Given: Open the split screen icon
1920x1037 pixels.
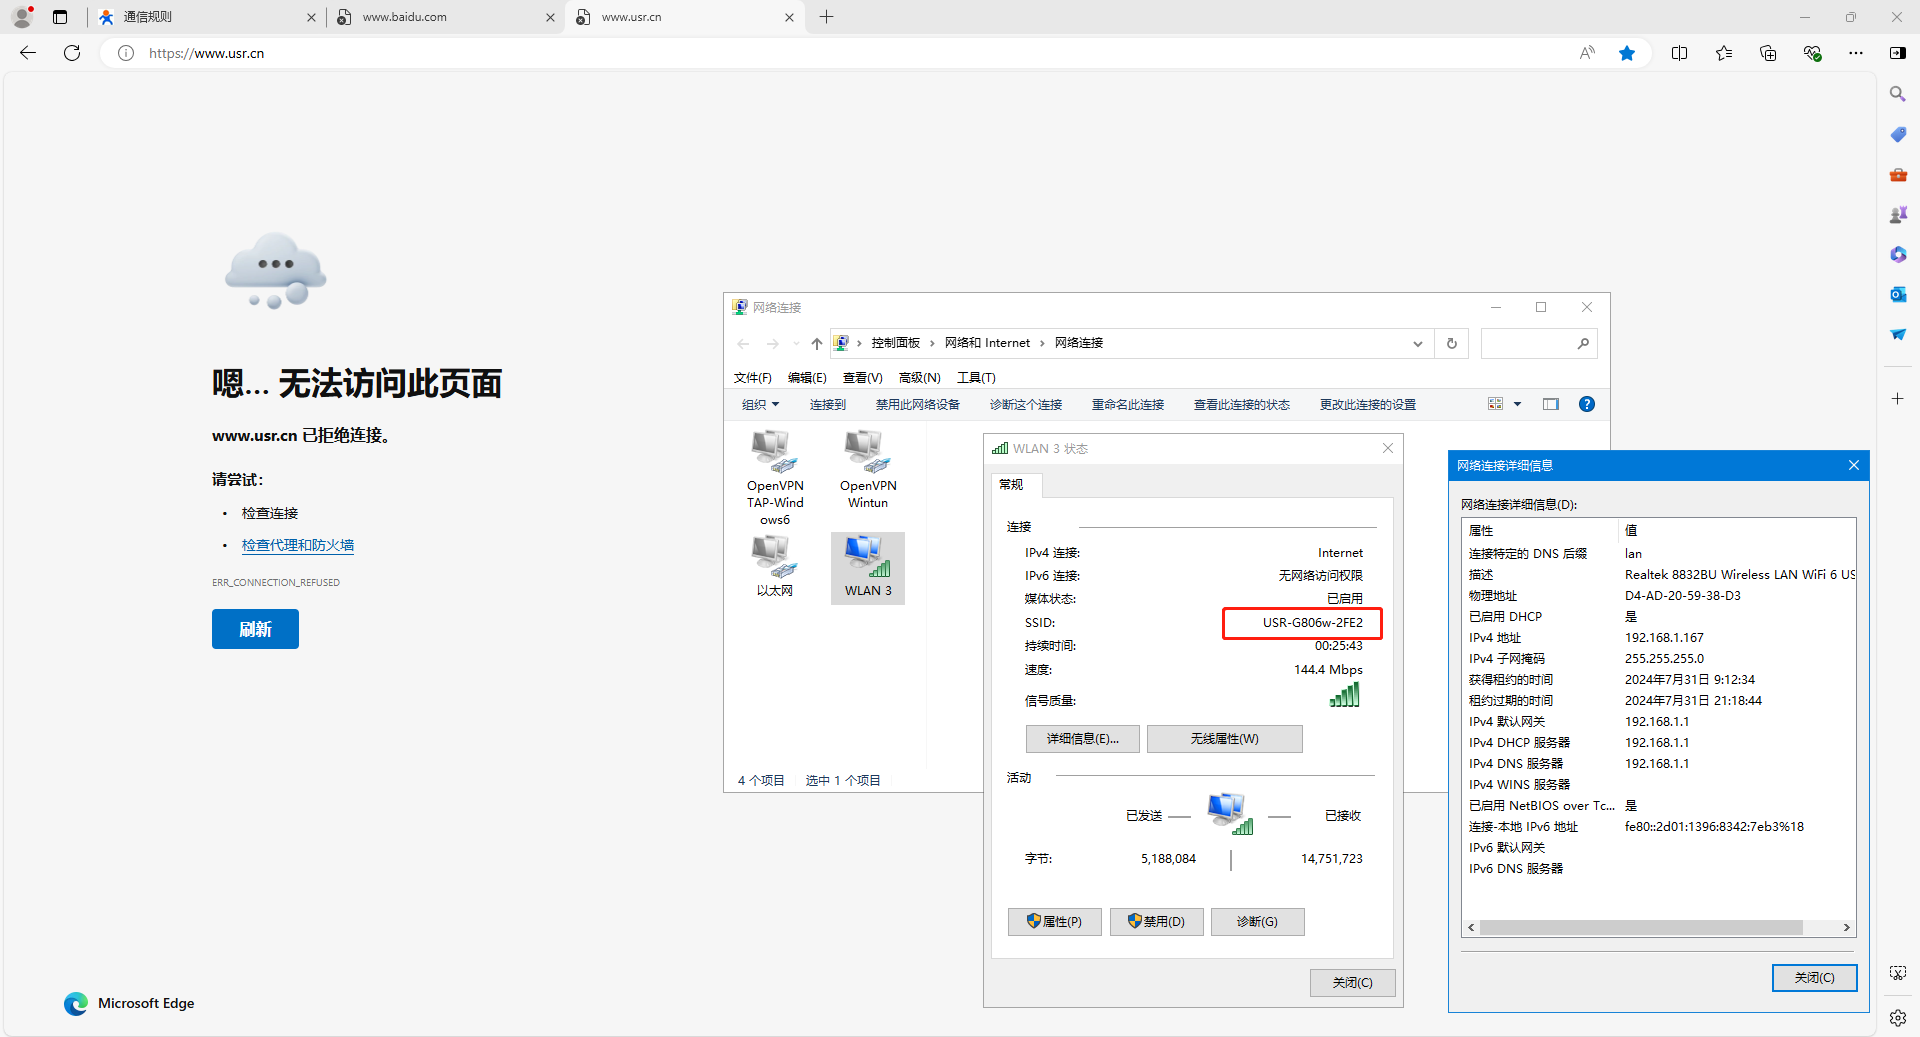Looking at the screenshot, I should pos(1679,53).
